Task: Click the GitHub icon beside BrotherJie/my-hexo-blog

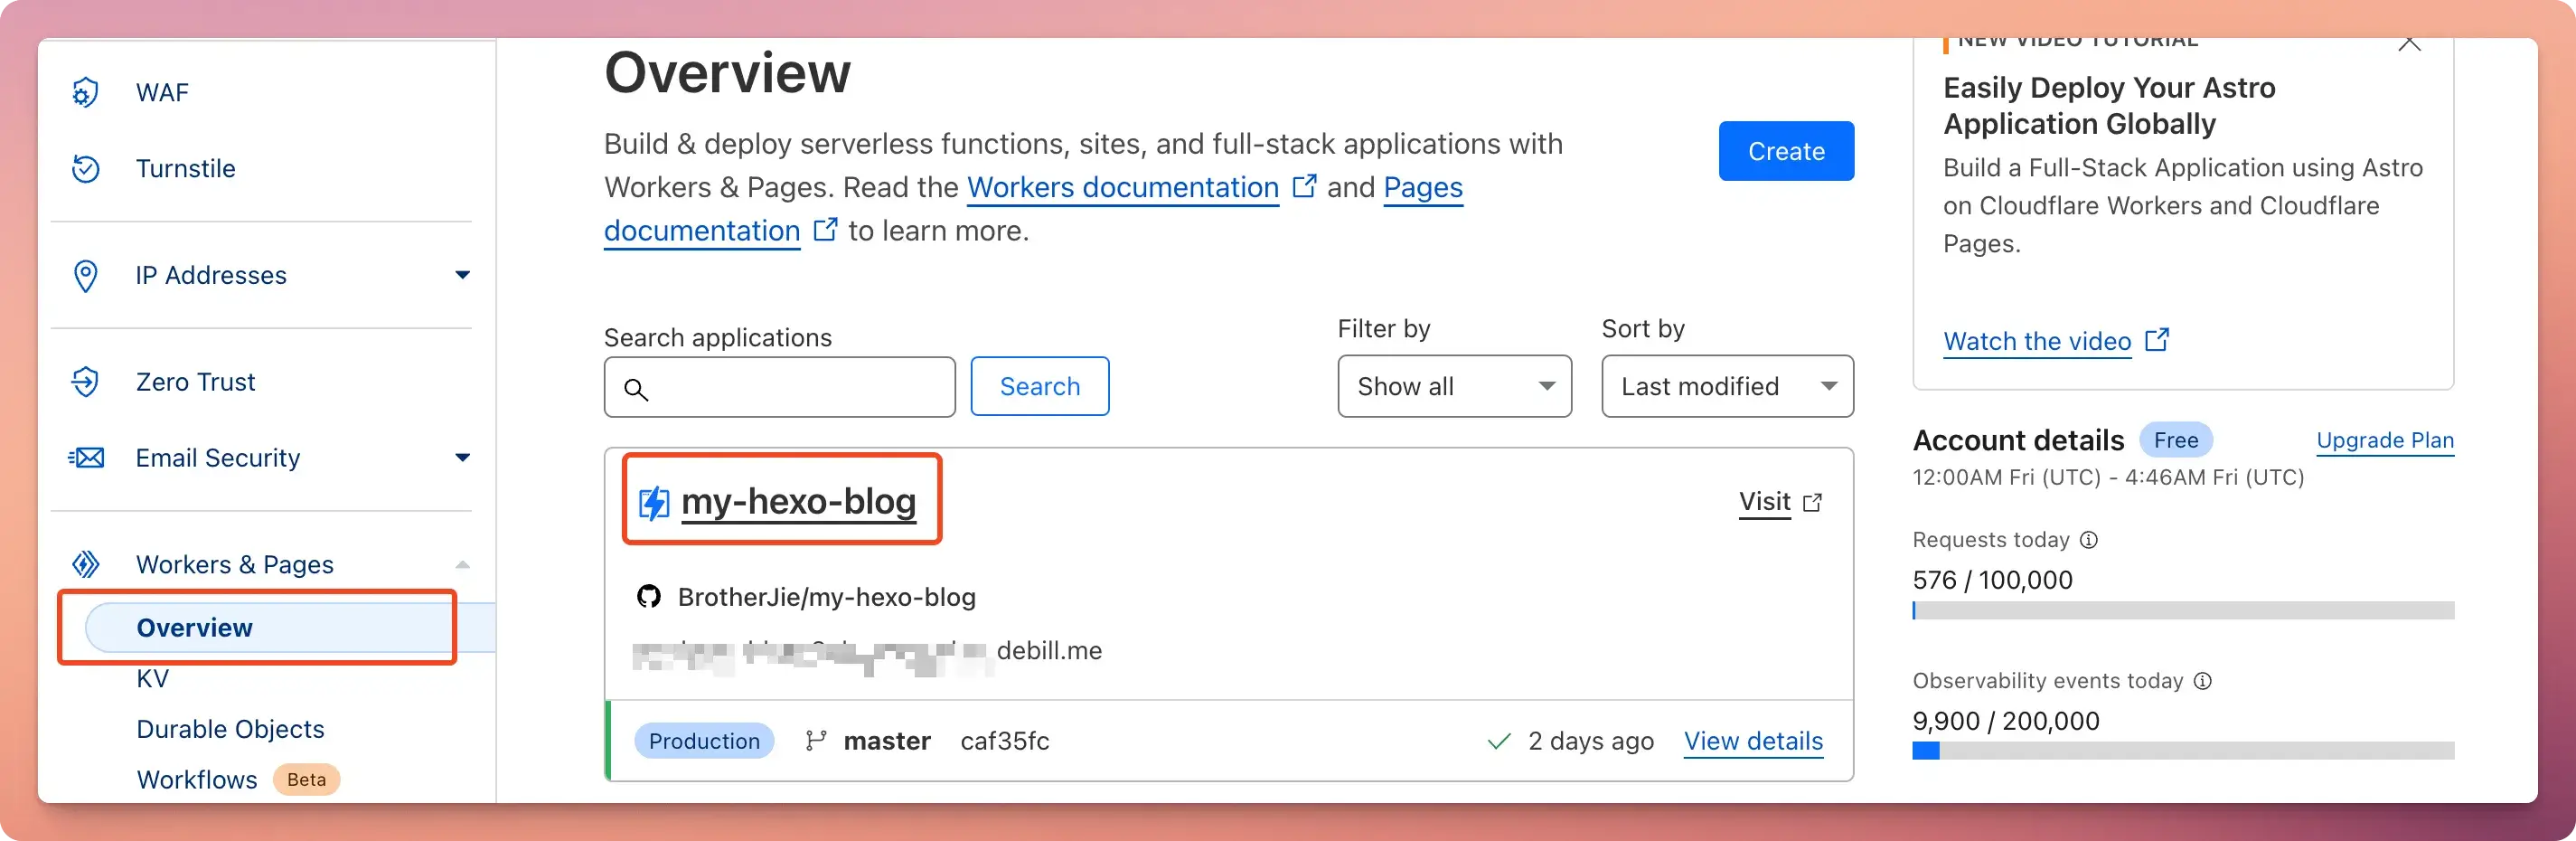Action: coord(649,597)
